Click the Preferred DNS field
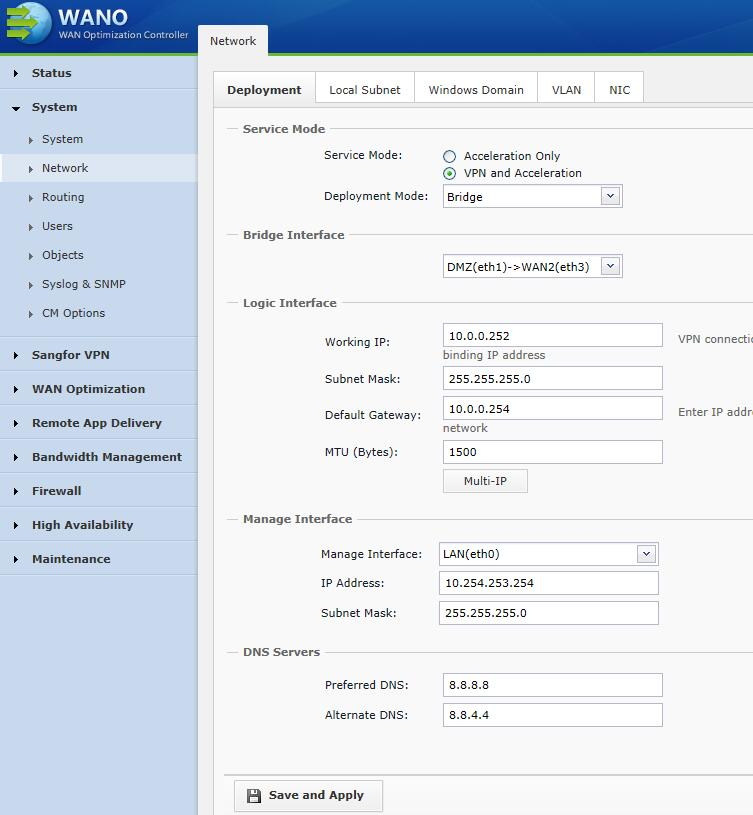 tap(552, 685)
